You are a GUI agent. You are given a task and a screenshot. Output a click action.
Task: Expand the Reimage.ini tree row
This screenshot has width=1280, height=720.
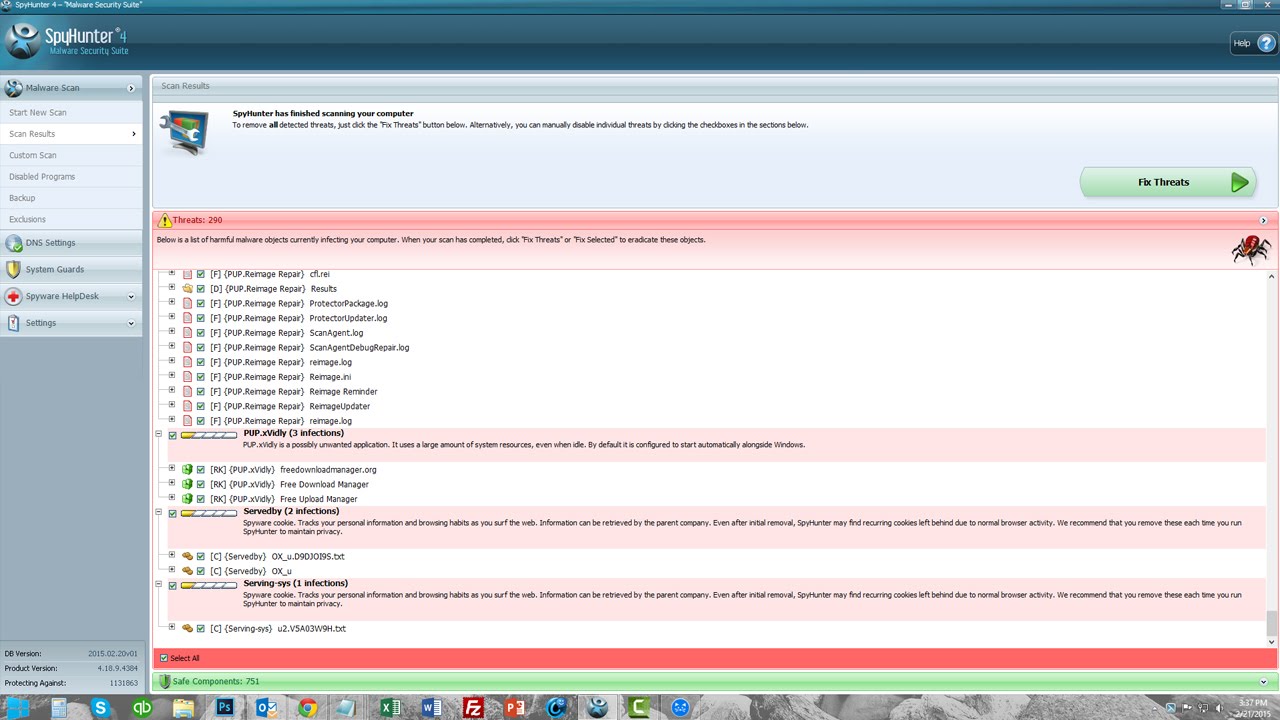coord(172,375)
